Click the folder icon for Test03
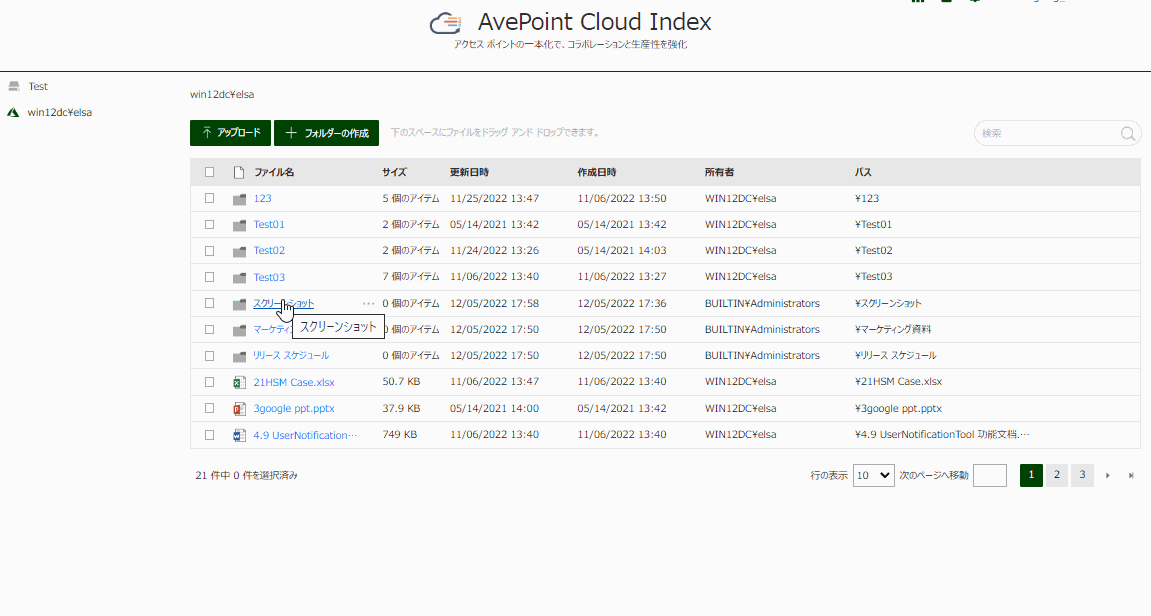 click(239, 278)
